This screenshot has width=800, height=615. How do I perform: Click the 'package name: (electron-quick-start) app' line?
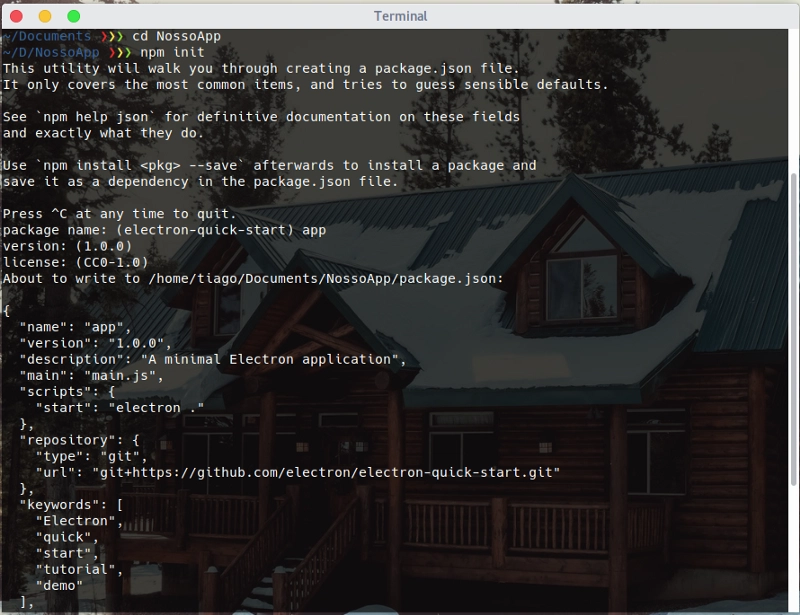tap(164, 230)
